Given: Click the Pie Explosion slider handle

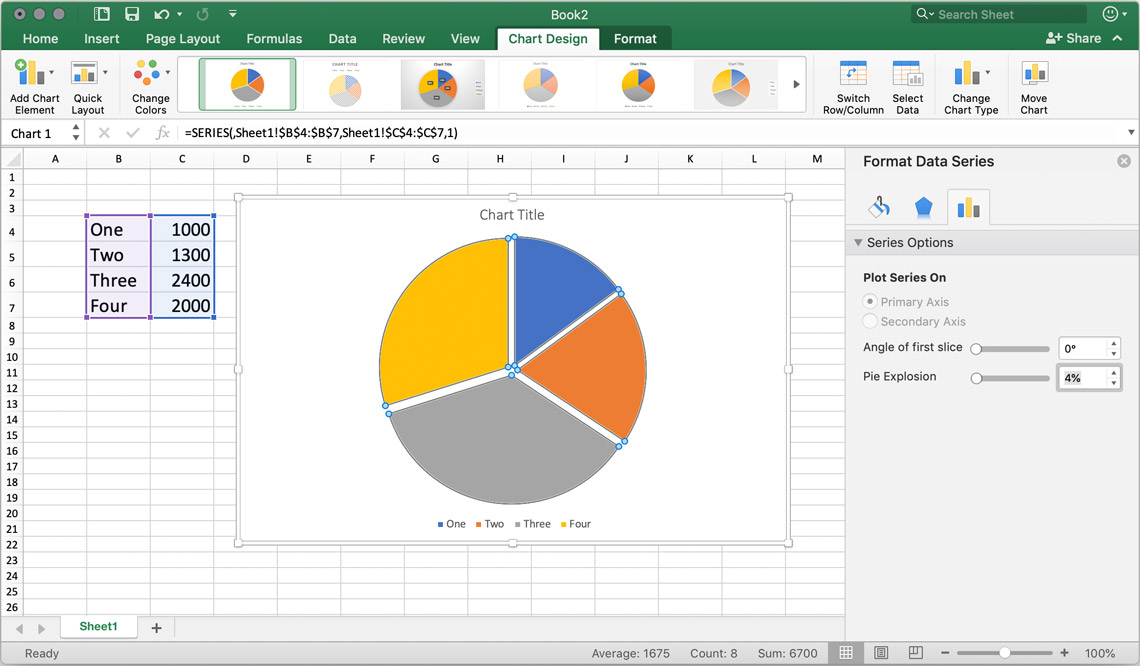Looking at the screenshot, I should (976, 378).
